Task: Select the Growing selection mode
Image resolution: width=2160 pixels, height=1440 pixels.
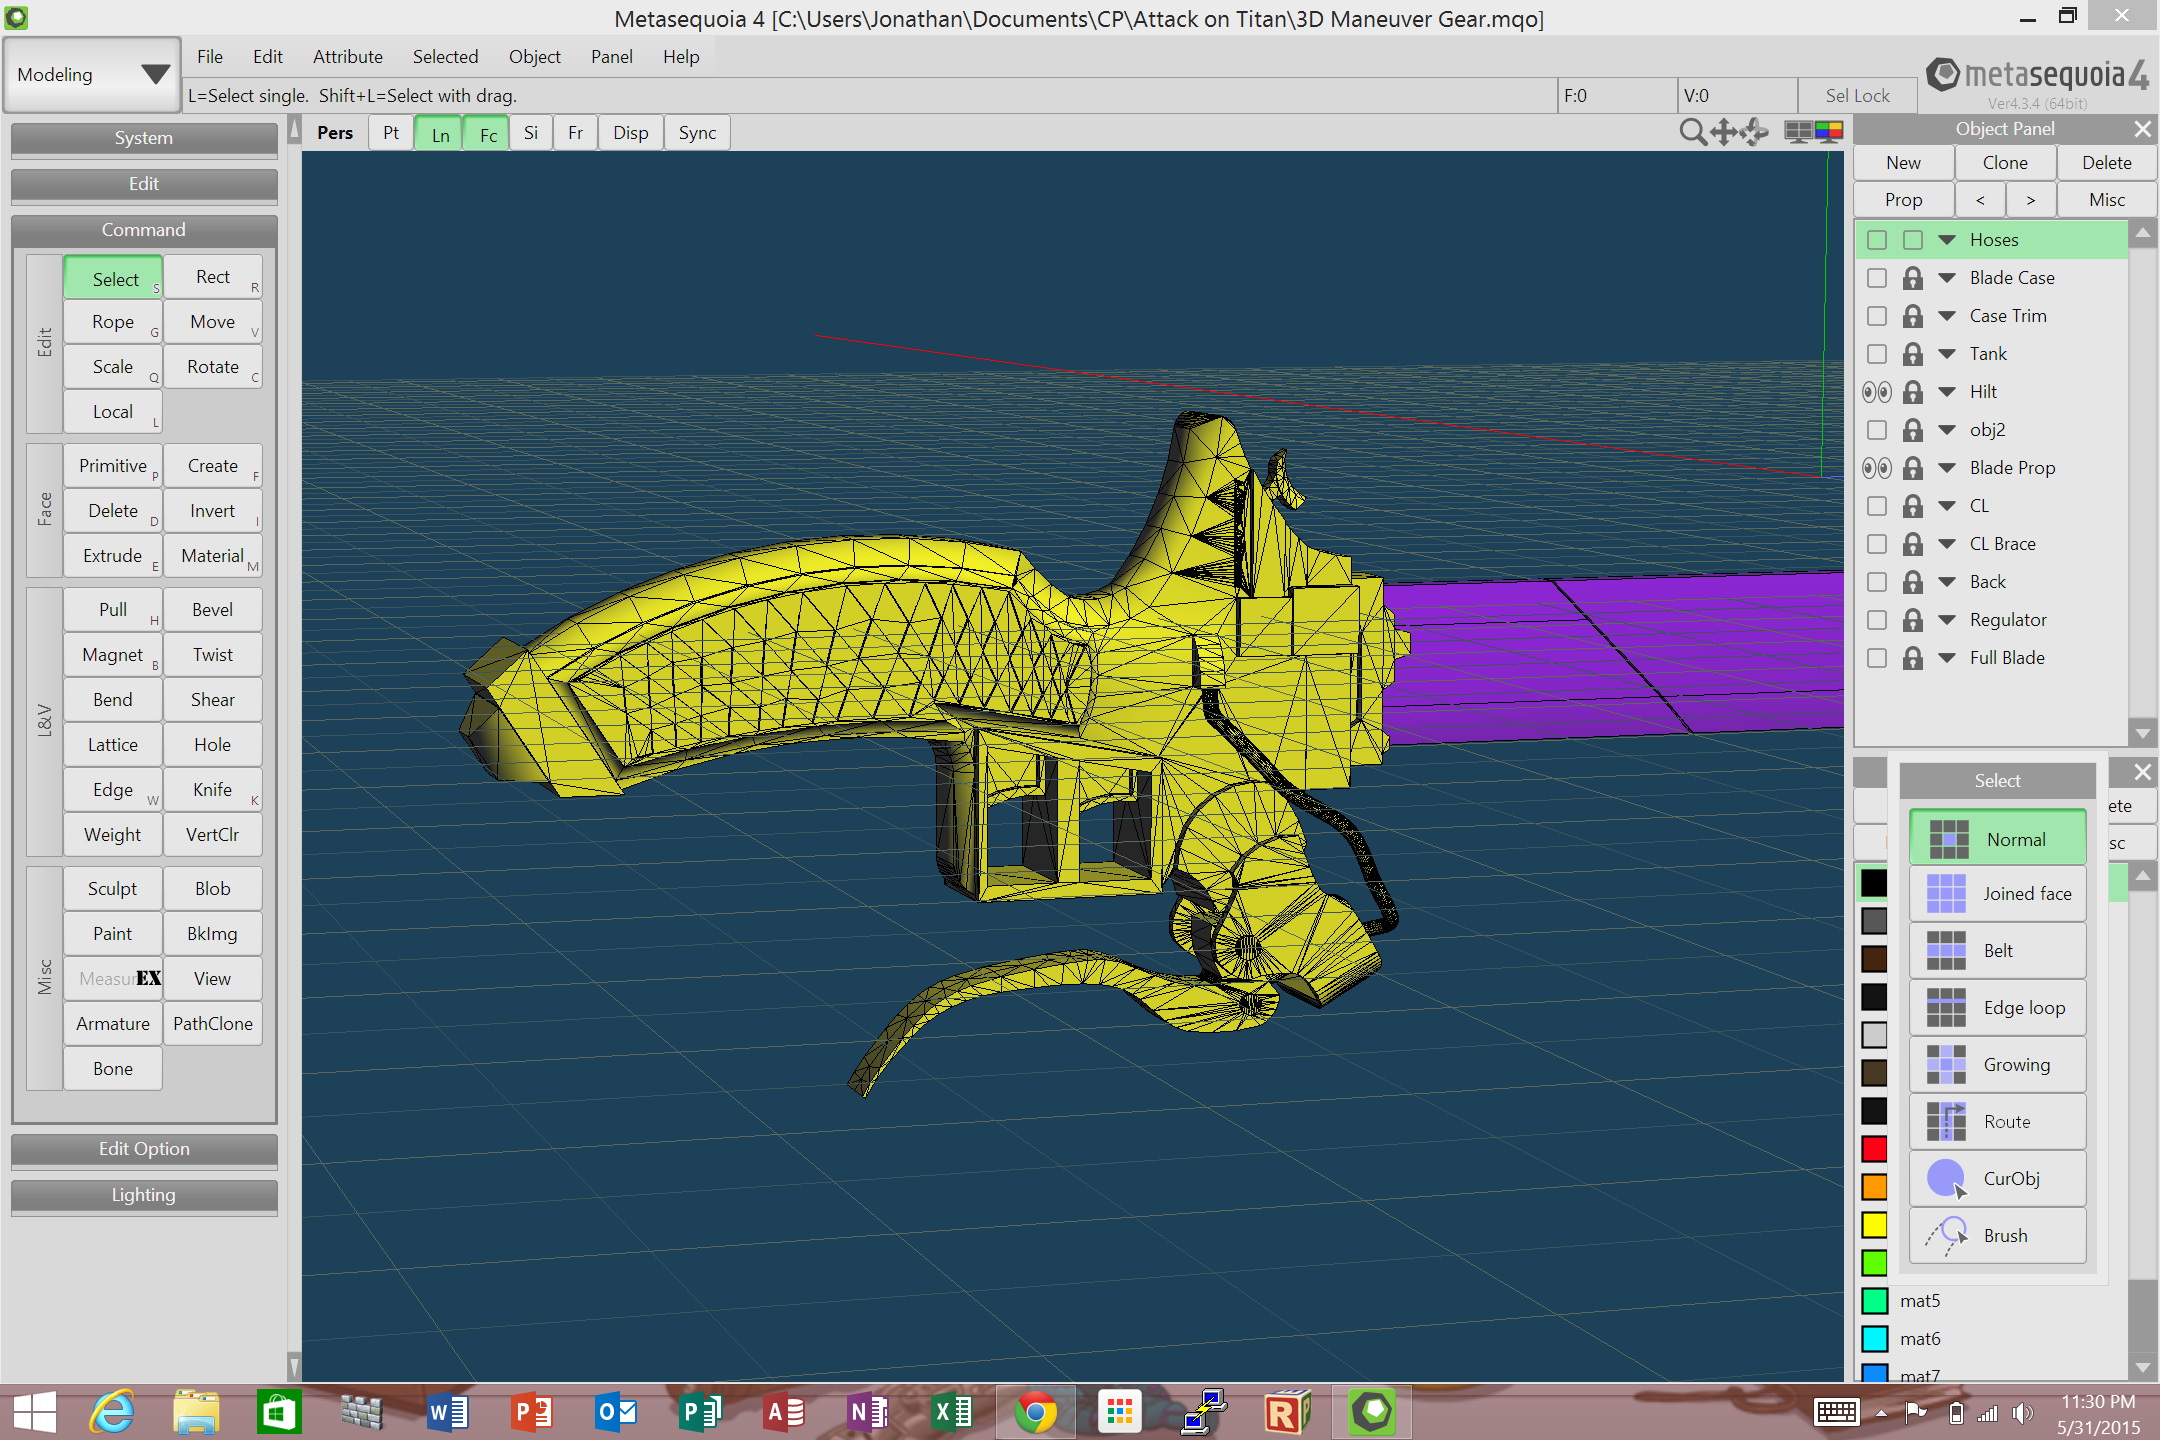Action: (x=1997, y=1065)
